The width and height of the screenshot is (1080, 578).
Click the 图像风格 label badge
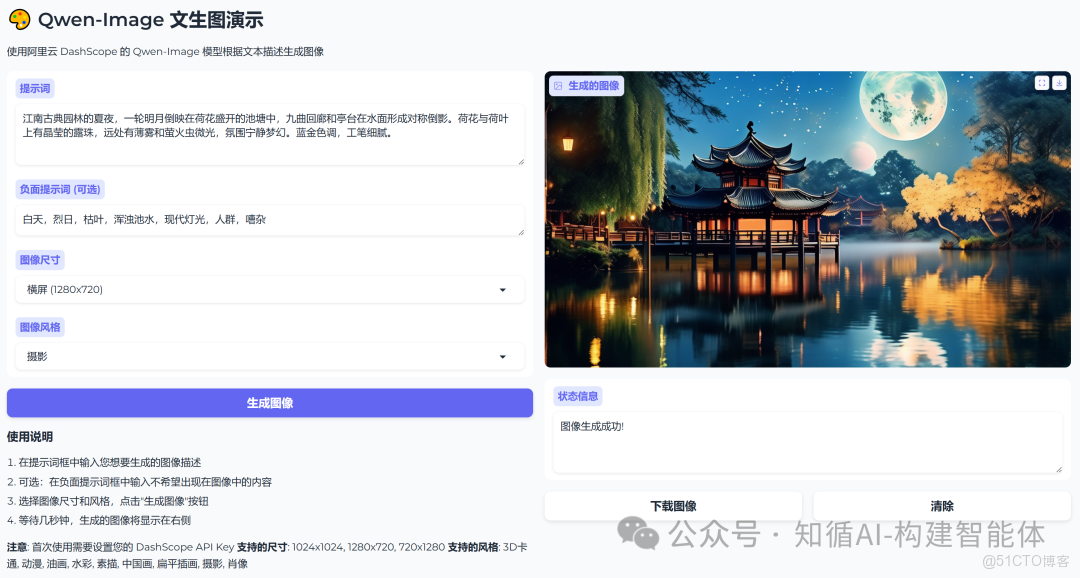coord(40,326)
